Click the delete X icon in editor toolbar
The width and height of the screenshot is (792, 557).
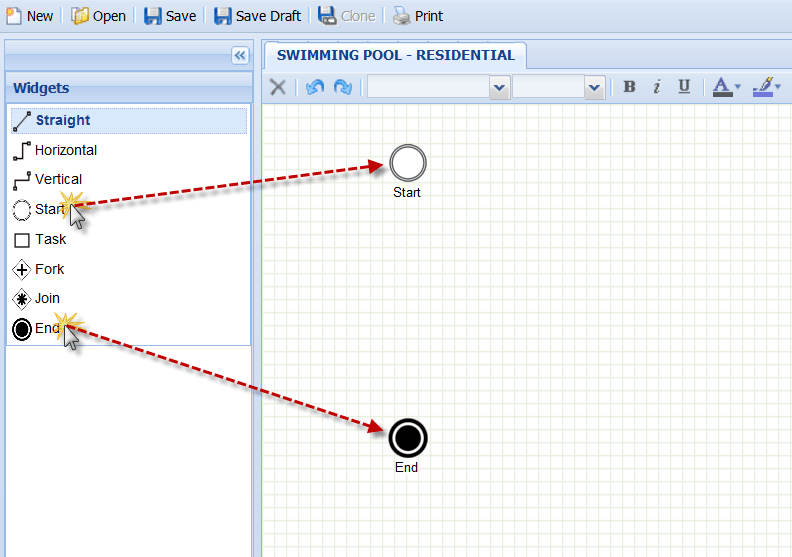click(x=278, y=87)
